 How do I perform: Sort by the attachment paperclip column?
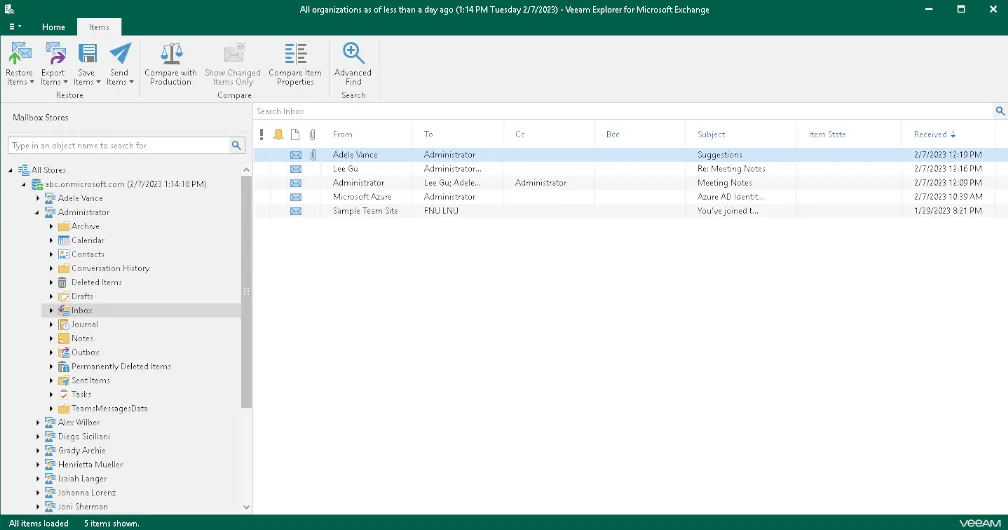click(312, 134)
